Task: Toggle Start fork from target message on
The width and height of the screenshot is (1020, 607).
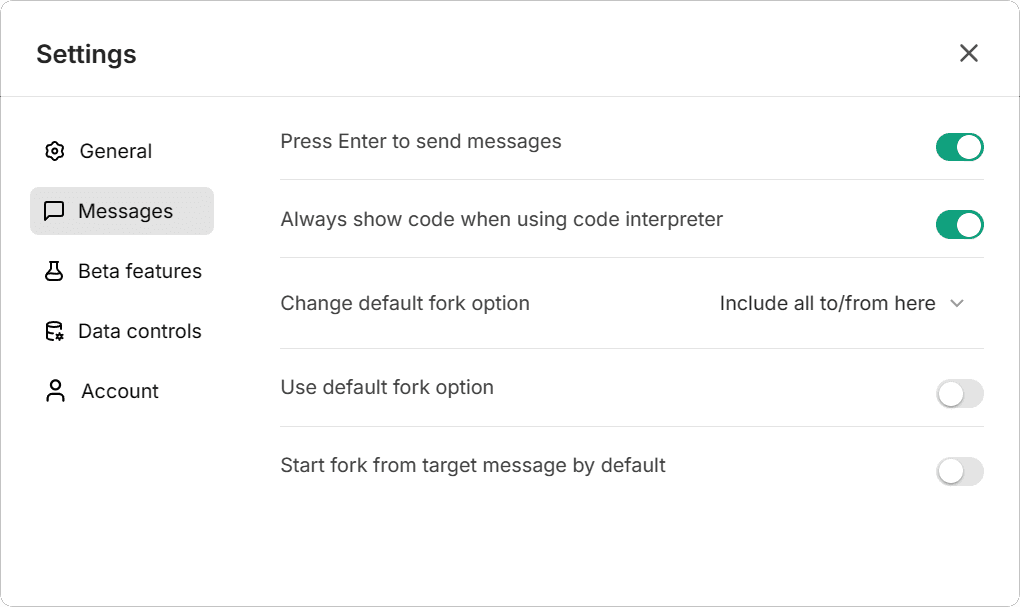Action: [x=959, y=472]
